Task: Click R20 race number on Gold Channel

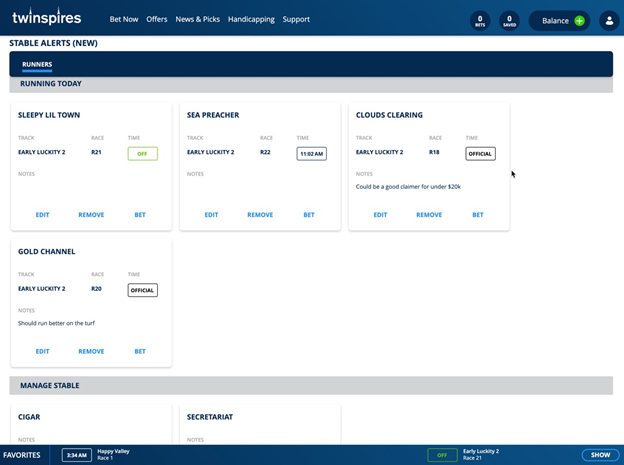Action: point(96,289)
